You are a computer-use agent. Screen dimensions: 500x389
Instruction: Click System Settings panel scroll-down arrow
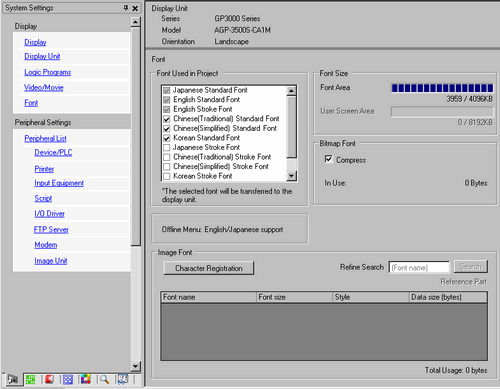(x=135, y=366)
